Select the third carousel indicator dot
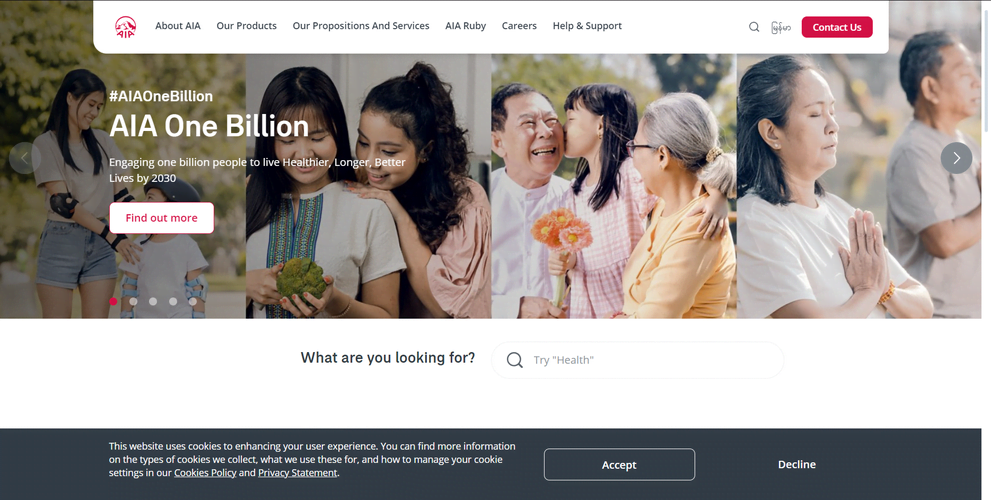The height and width of the screenshot is (500, 991). point(153,302)
